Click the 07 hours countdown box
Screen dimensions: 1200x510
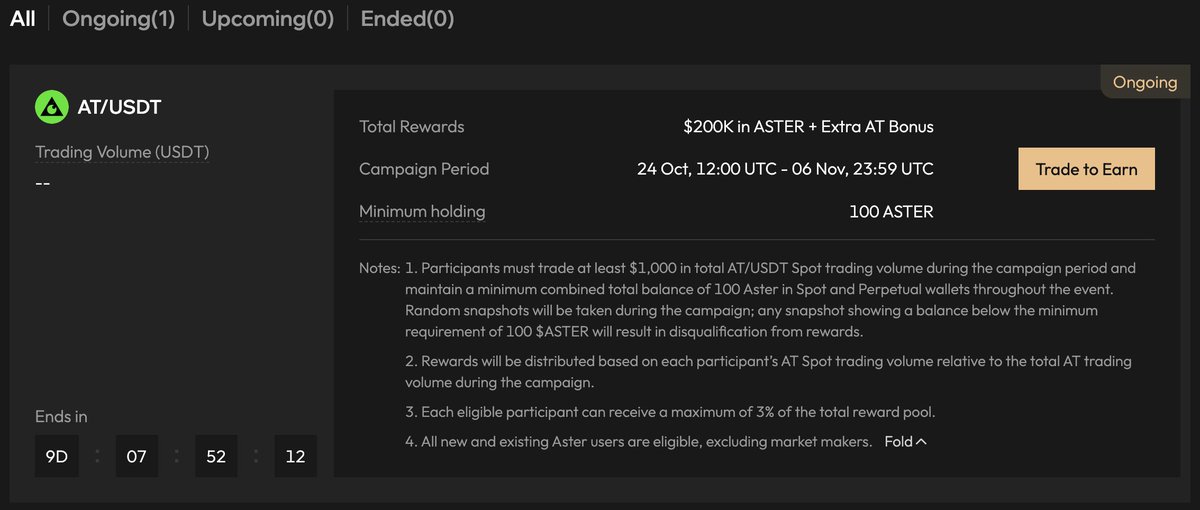coord(136,456)
